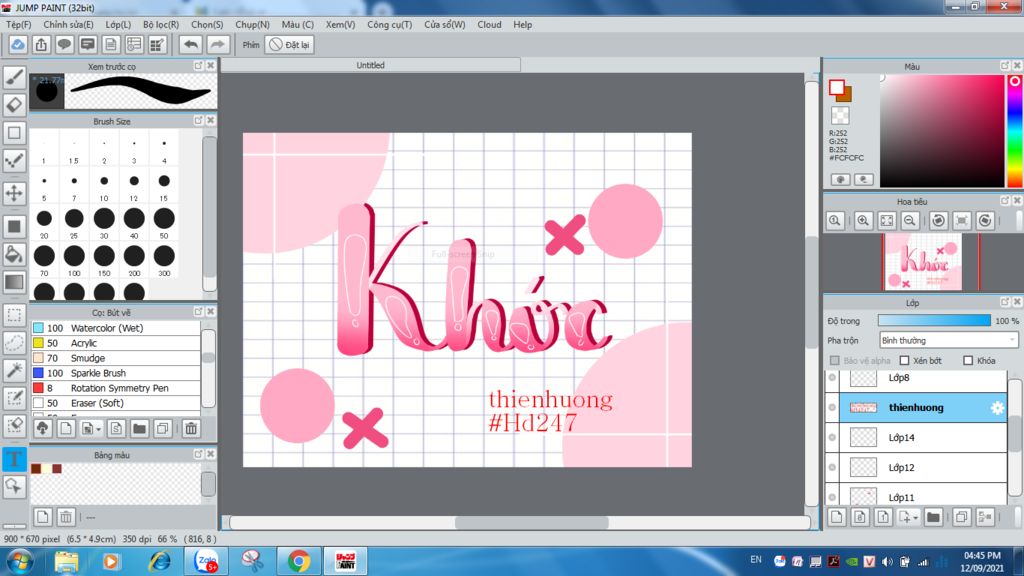Open the Bộ lọc(R) menu

click(161, 24)
